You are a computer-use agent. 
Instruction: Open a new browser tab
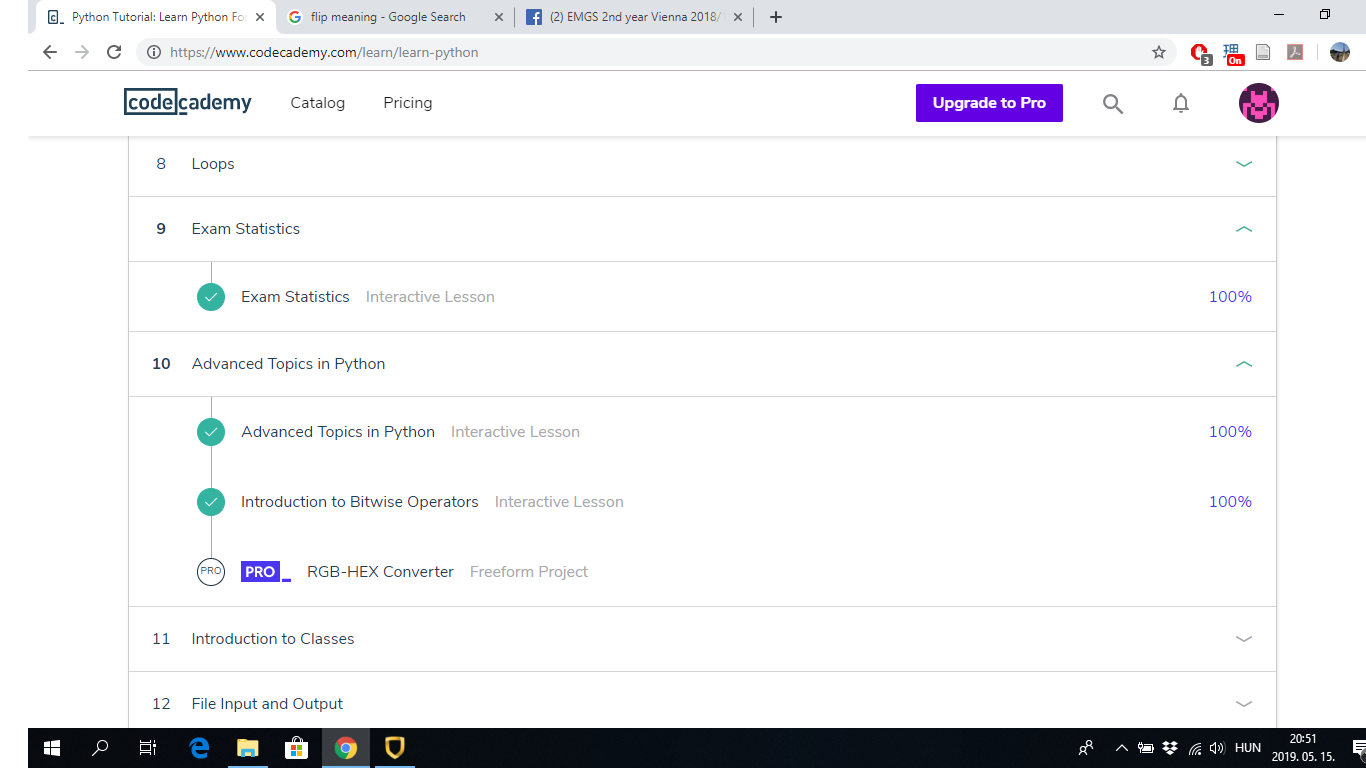(x=776, y=17)
